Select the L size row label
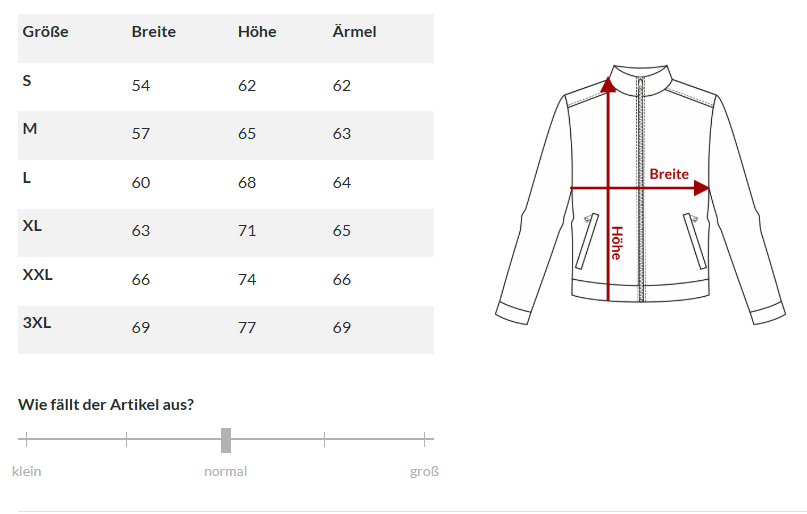This screenshot has height=514, width=807. pos(27,177)
